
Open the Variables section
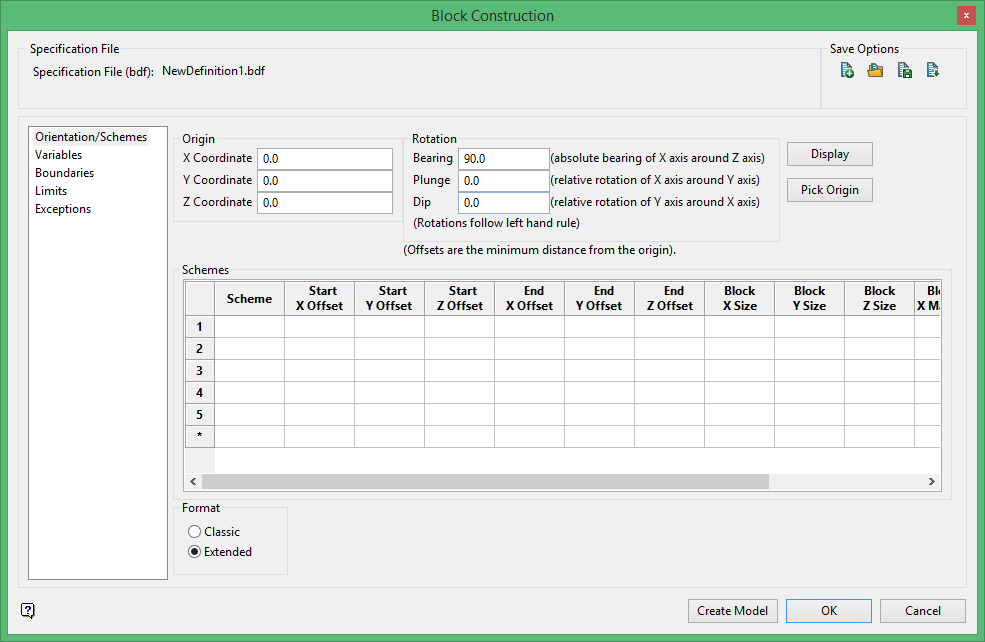tap(58, 155)
